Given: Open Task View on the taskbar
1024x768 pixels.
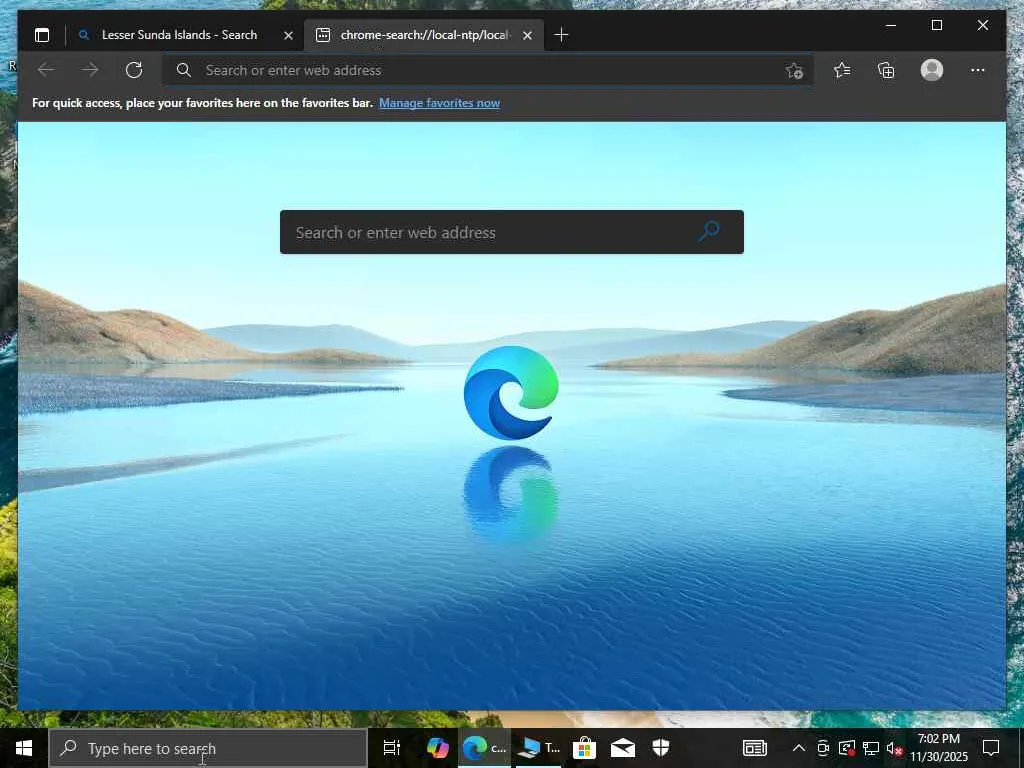Looking at the screenshot, I should click(392, 748).
